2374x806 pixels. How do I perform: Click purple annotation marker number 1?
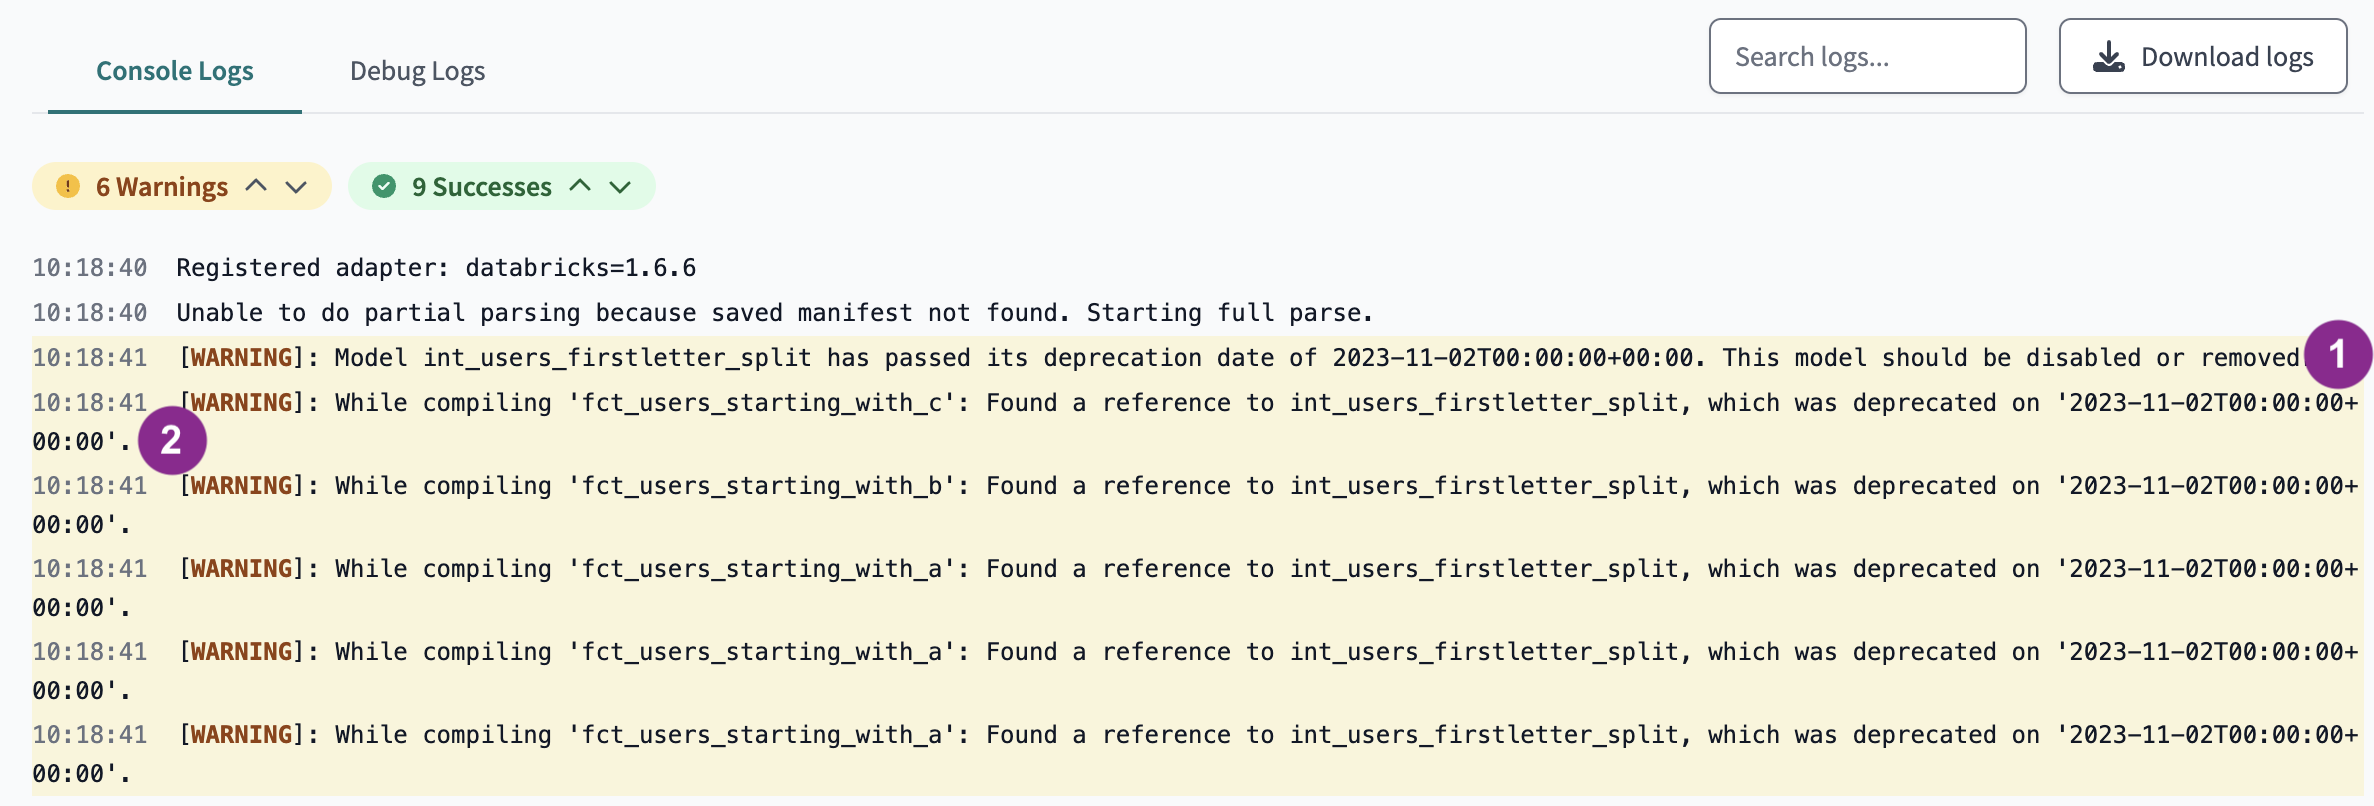(x=2337, y=354)
